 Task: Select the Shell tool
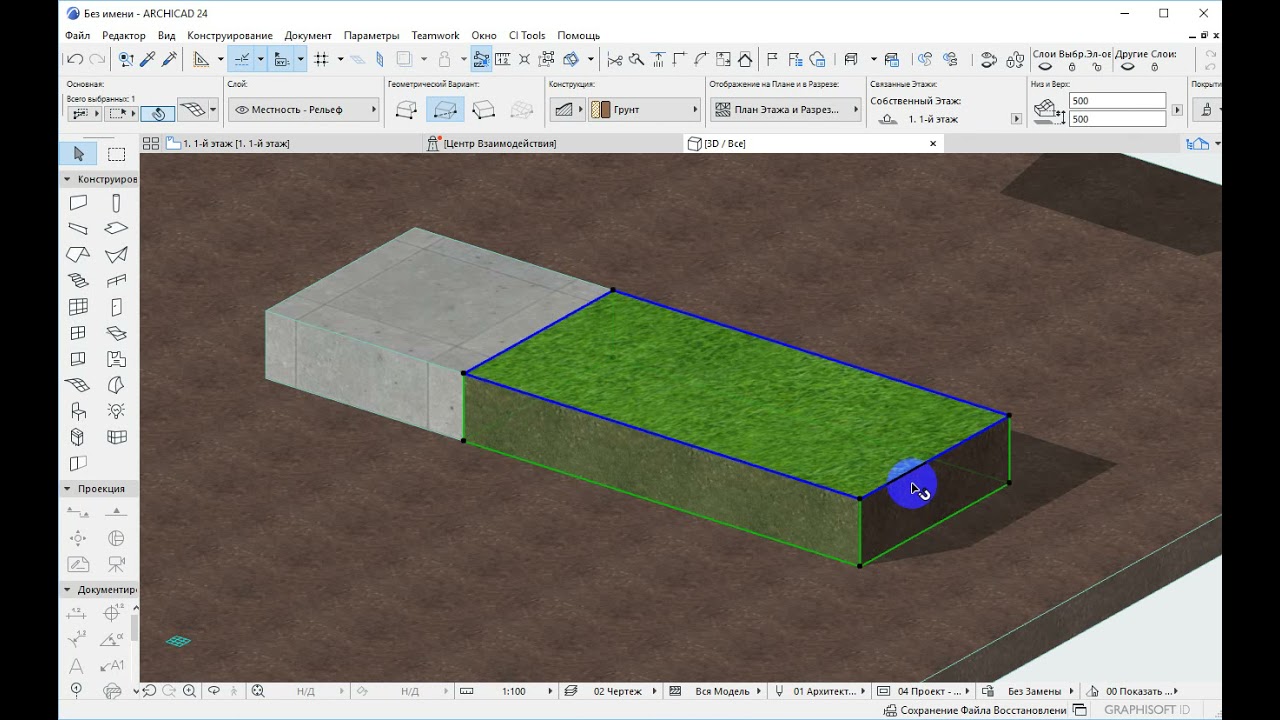(117, 255)
